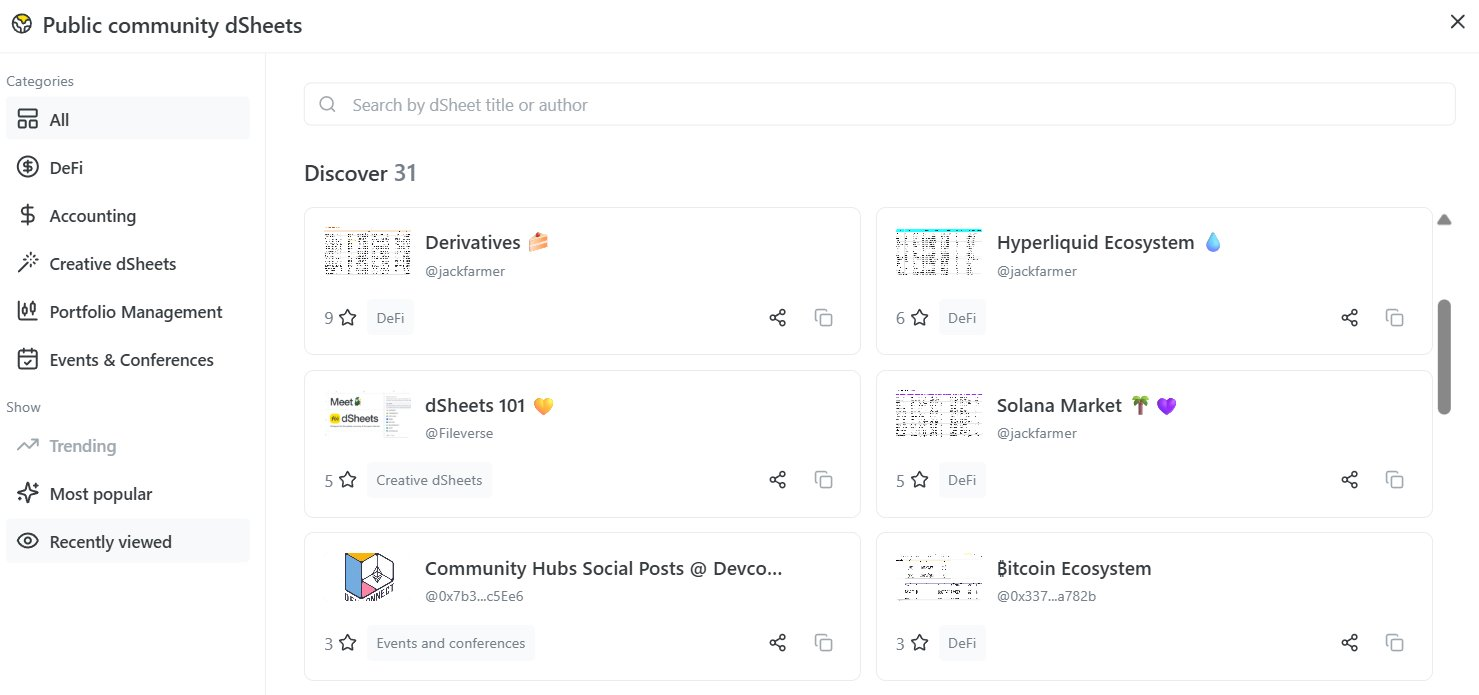Share the dSheets 101 sheet
1479x695 pixels.
tap(777, 480)
